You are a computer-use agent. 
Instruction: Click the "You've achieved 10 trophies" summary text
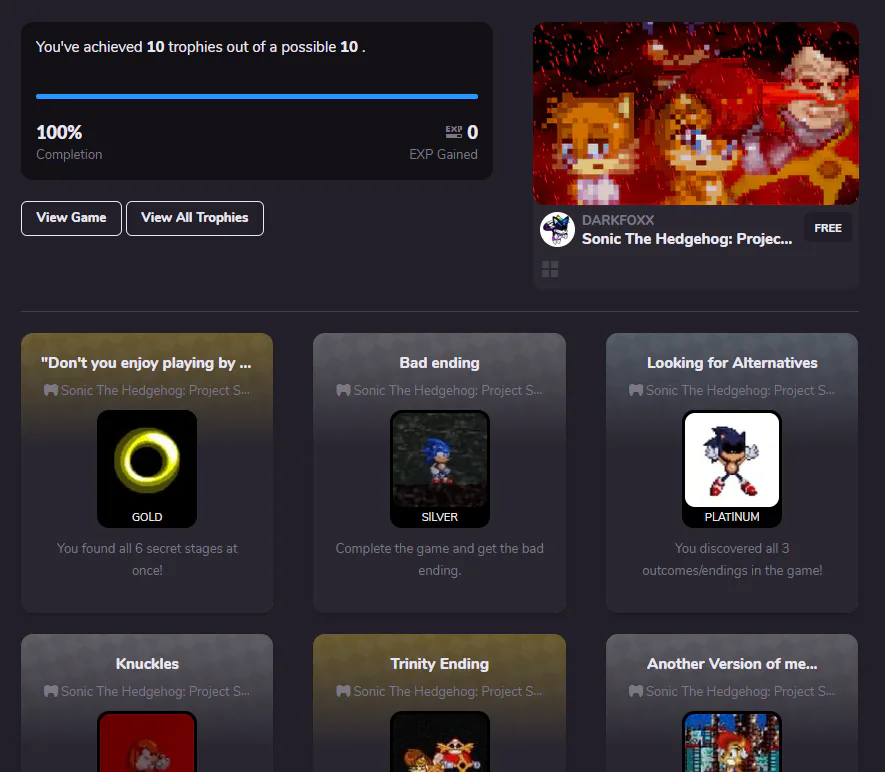(x=200, y=47)
